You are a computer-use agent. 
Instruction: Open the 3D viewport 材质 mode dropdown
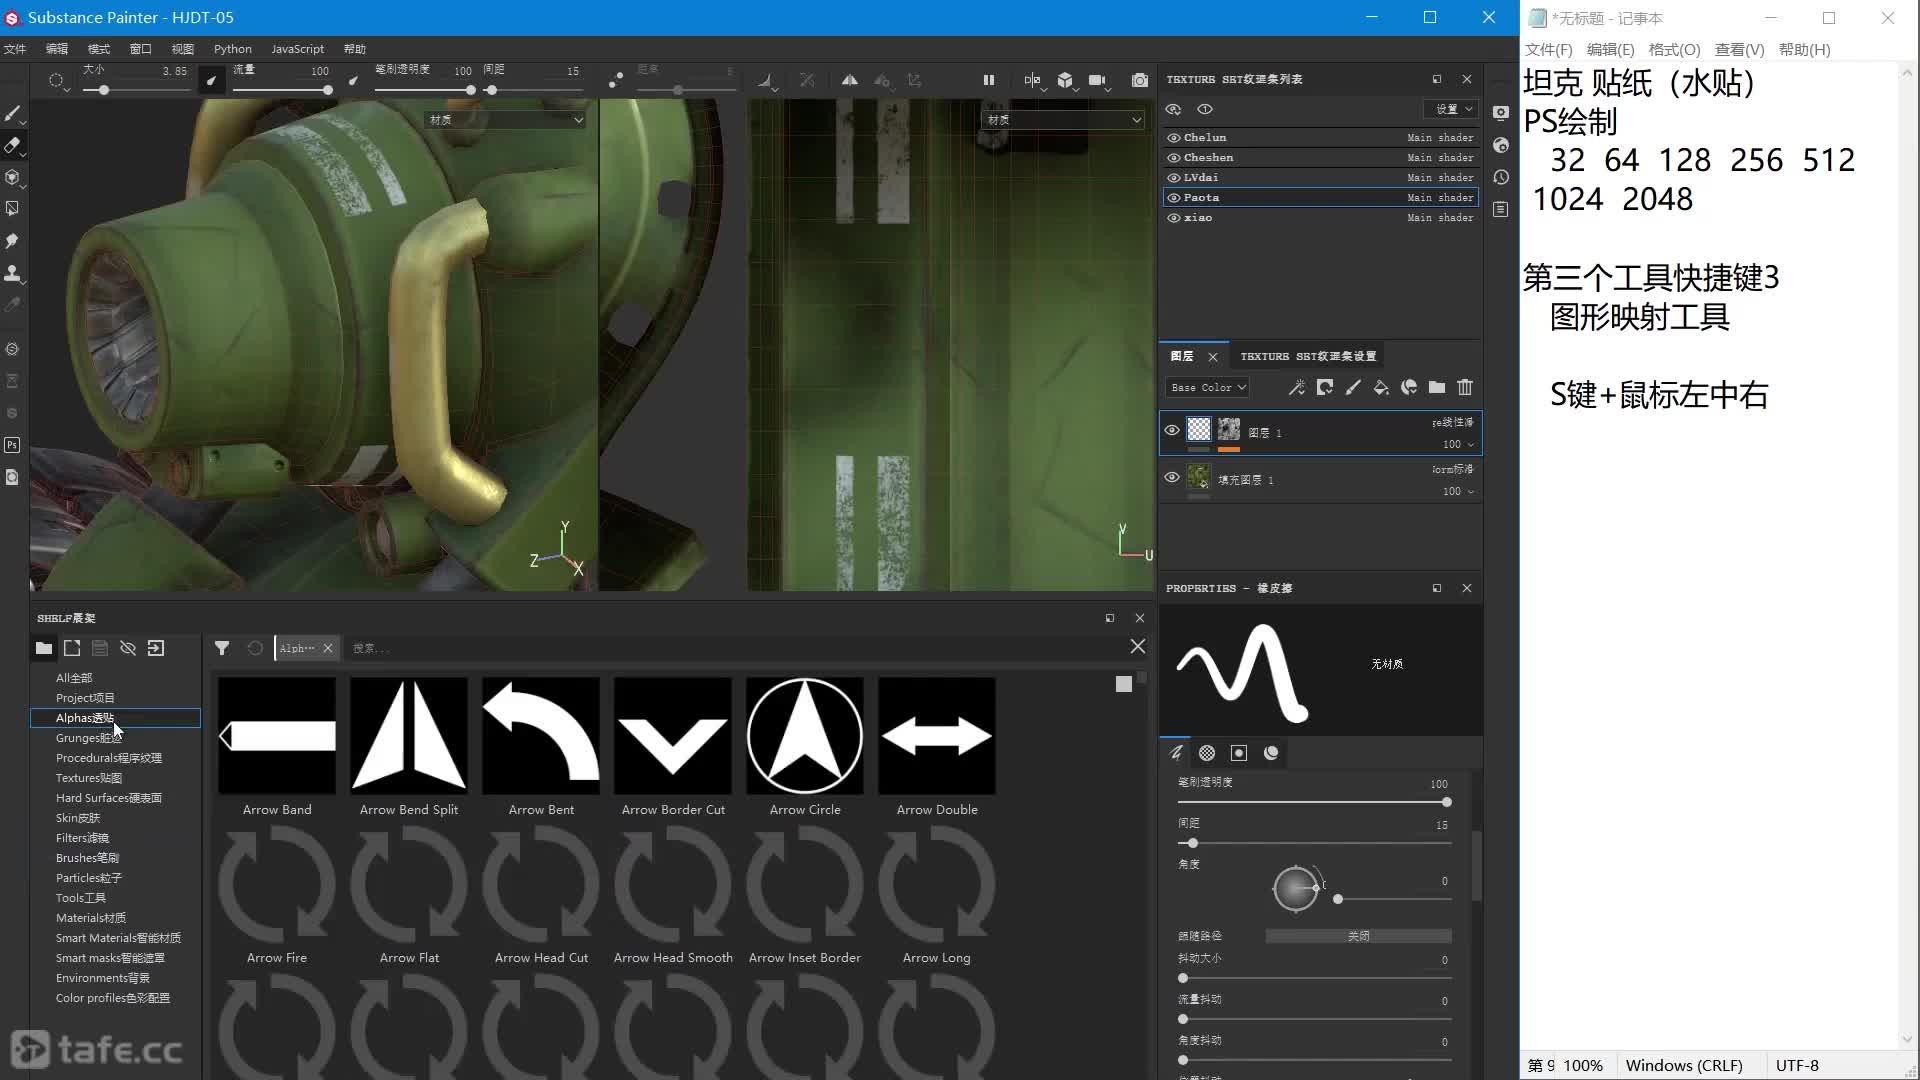point(505,119)
